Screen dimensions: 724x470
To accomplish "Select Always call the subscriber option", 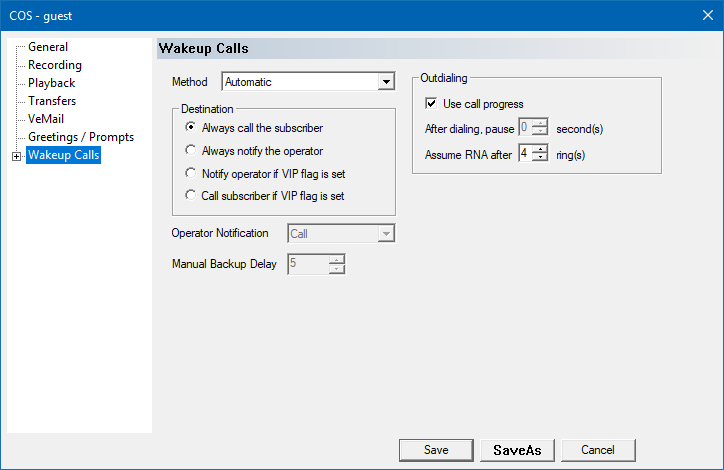I will tap(191, 128).
